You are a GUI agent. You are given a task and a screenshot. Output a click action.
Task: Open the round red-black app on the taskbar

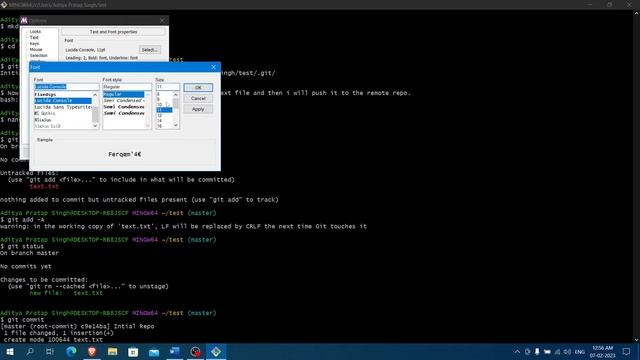(195, 351)
